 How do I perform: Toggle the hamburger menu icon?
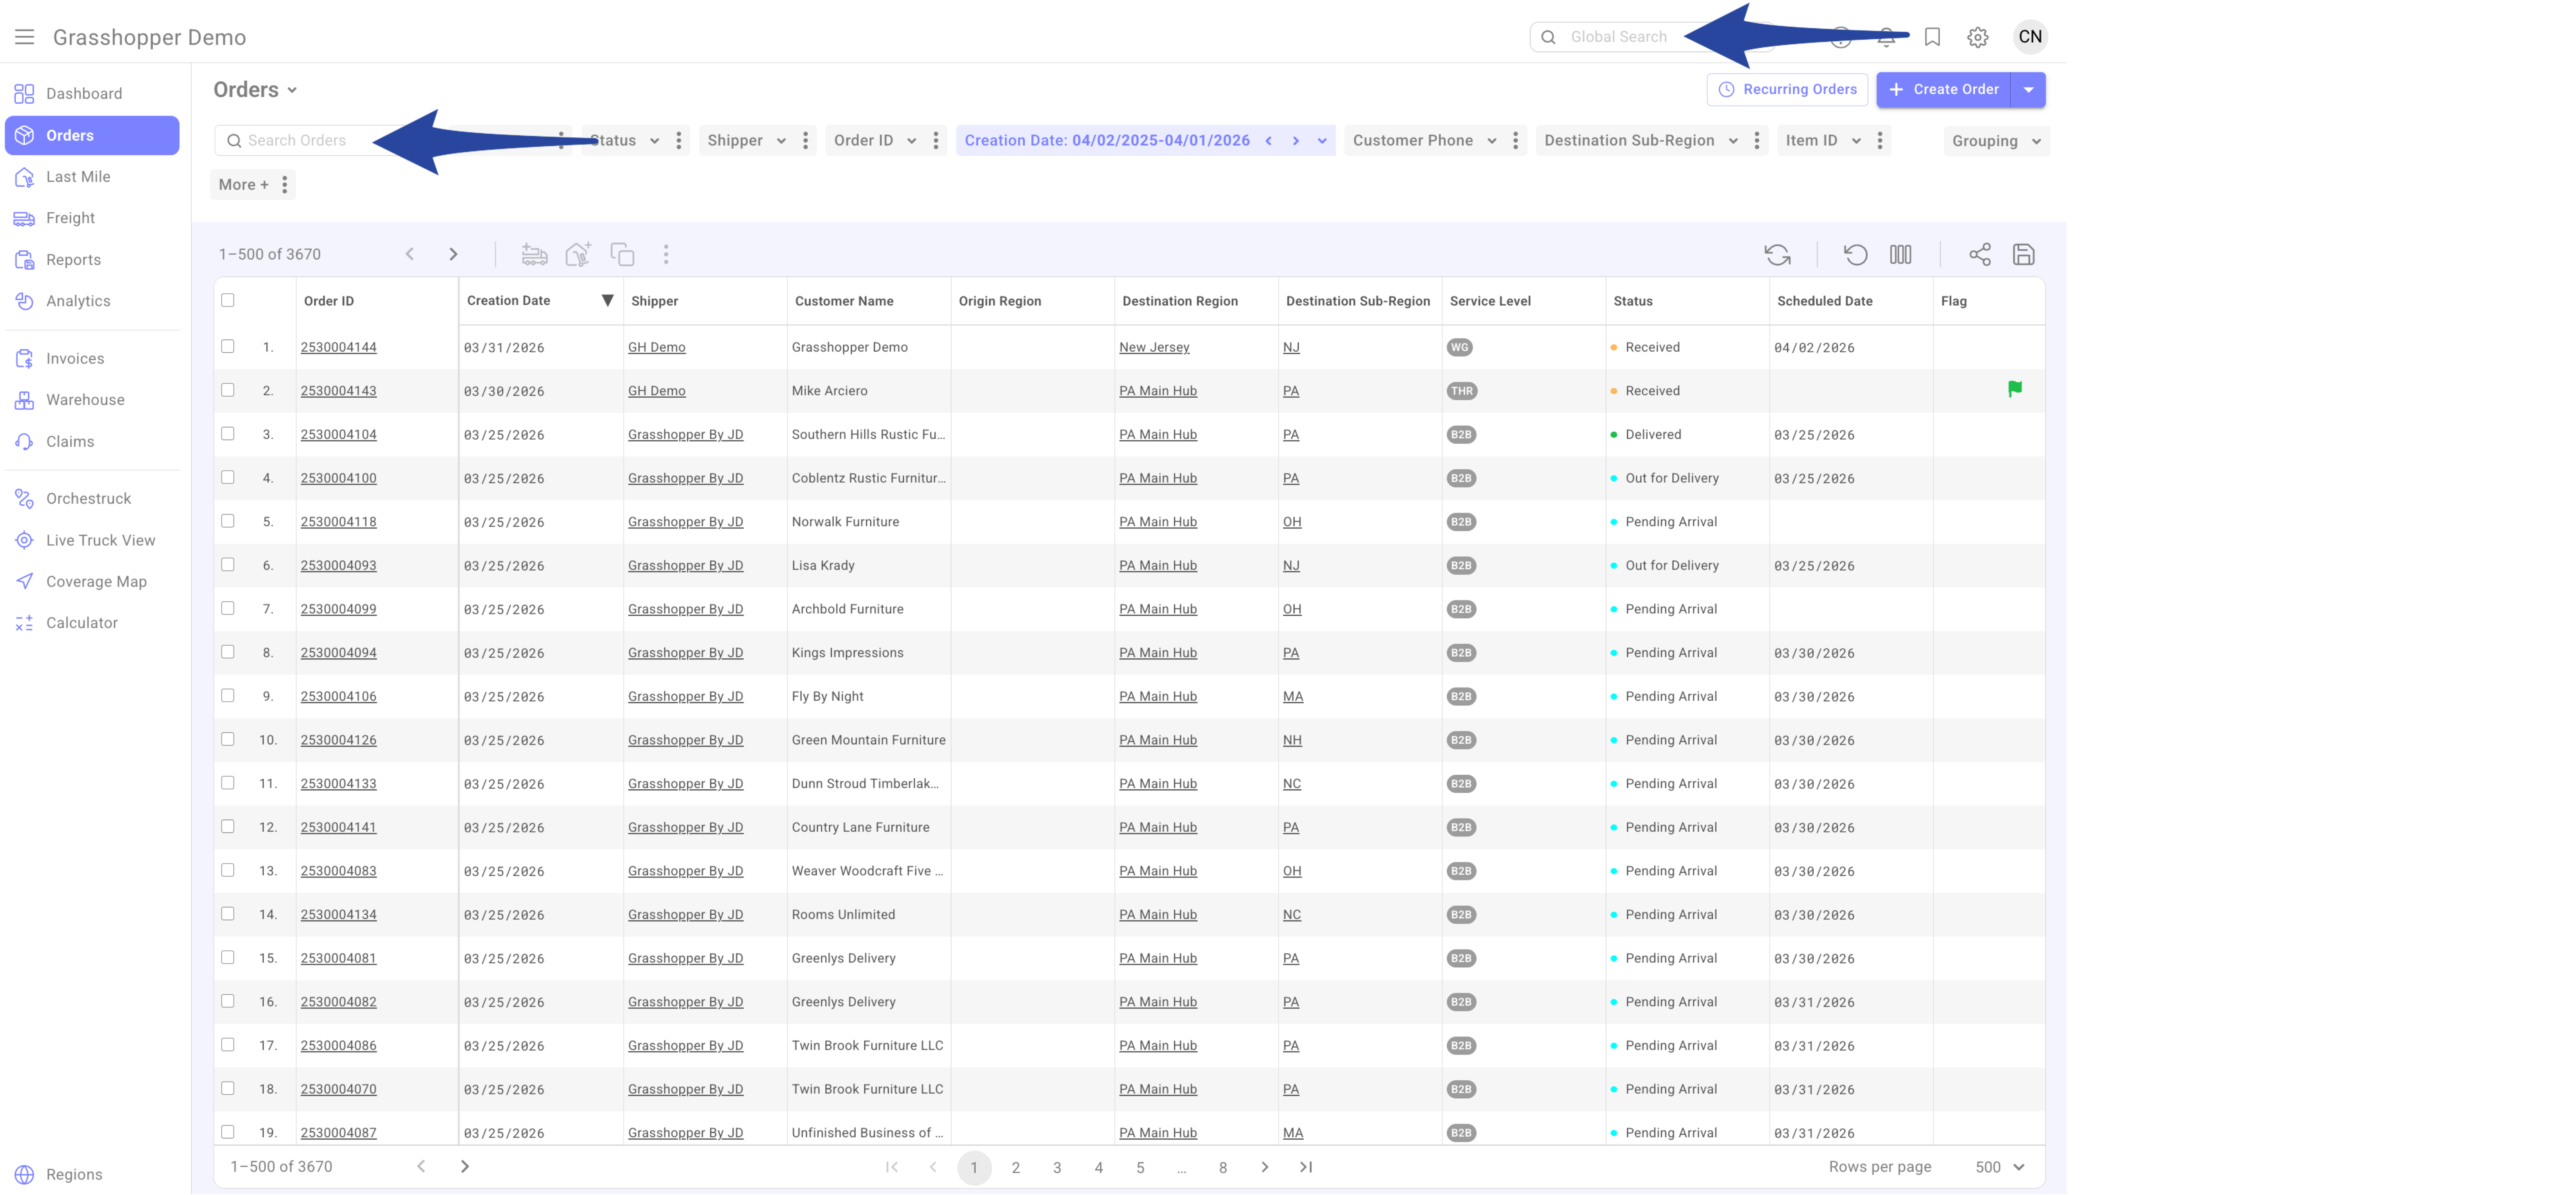[x=25, y=37]
